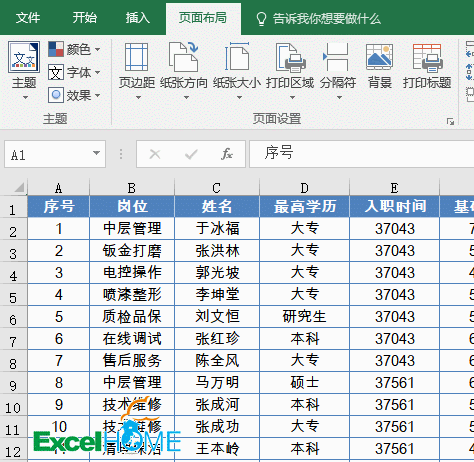Click the 效果 theme effects icon
Image resolution: width=474 pixels, height=462 pixels.
(x=56, y=95)
